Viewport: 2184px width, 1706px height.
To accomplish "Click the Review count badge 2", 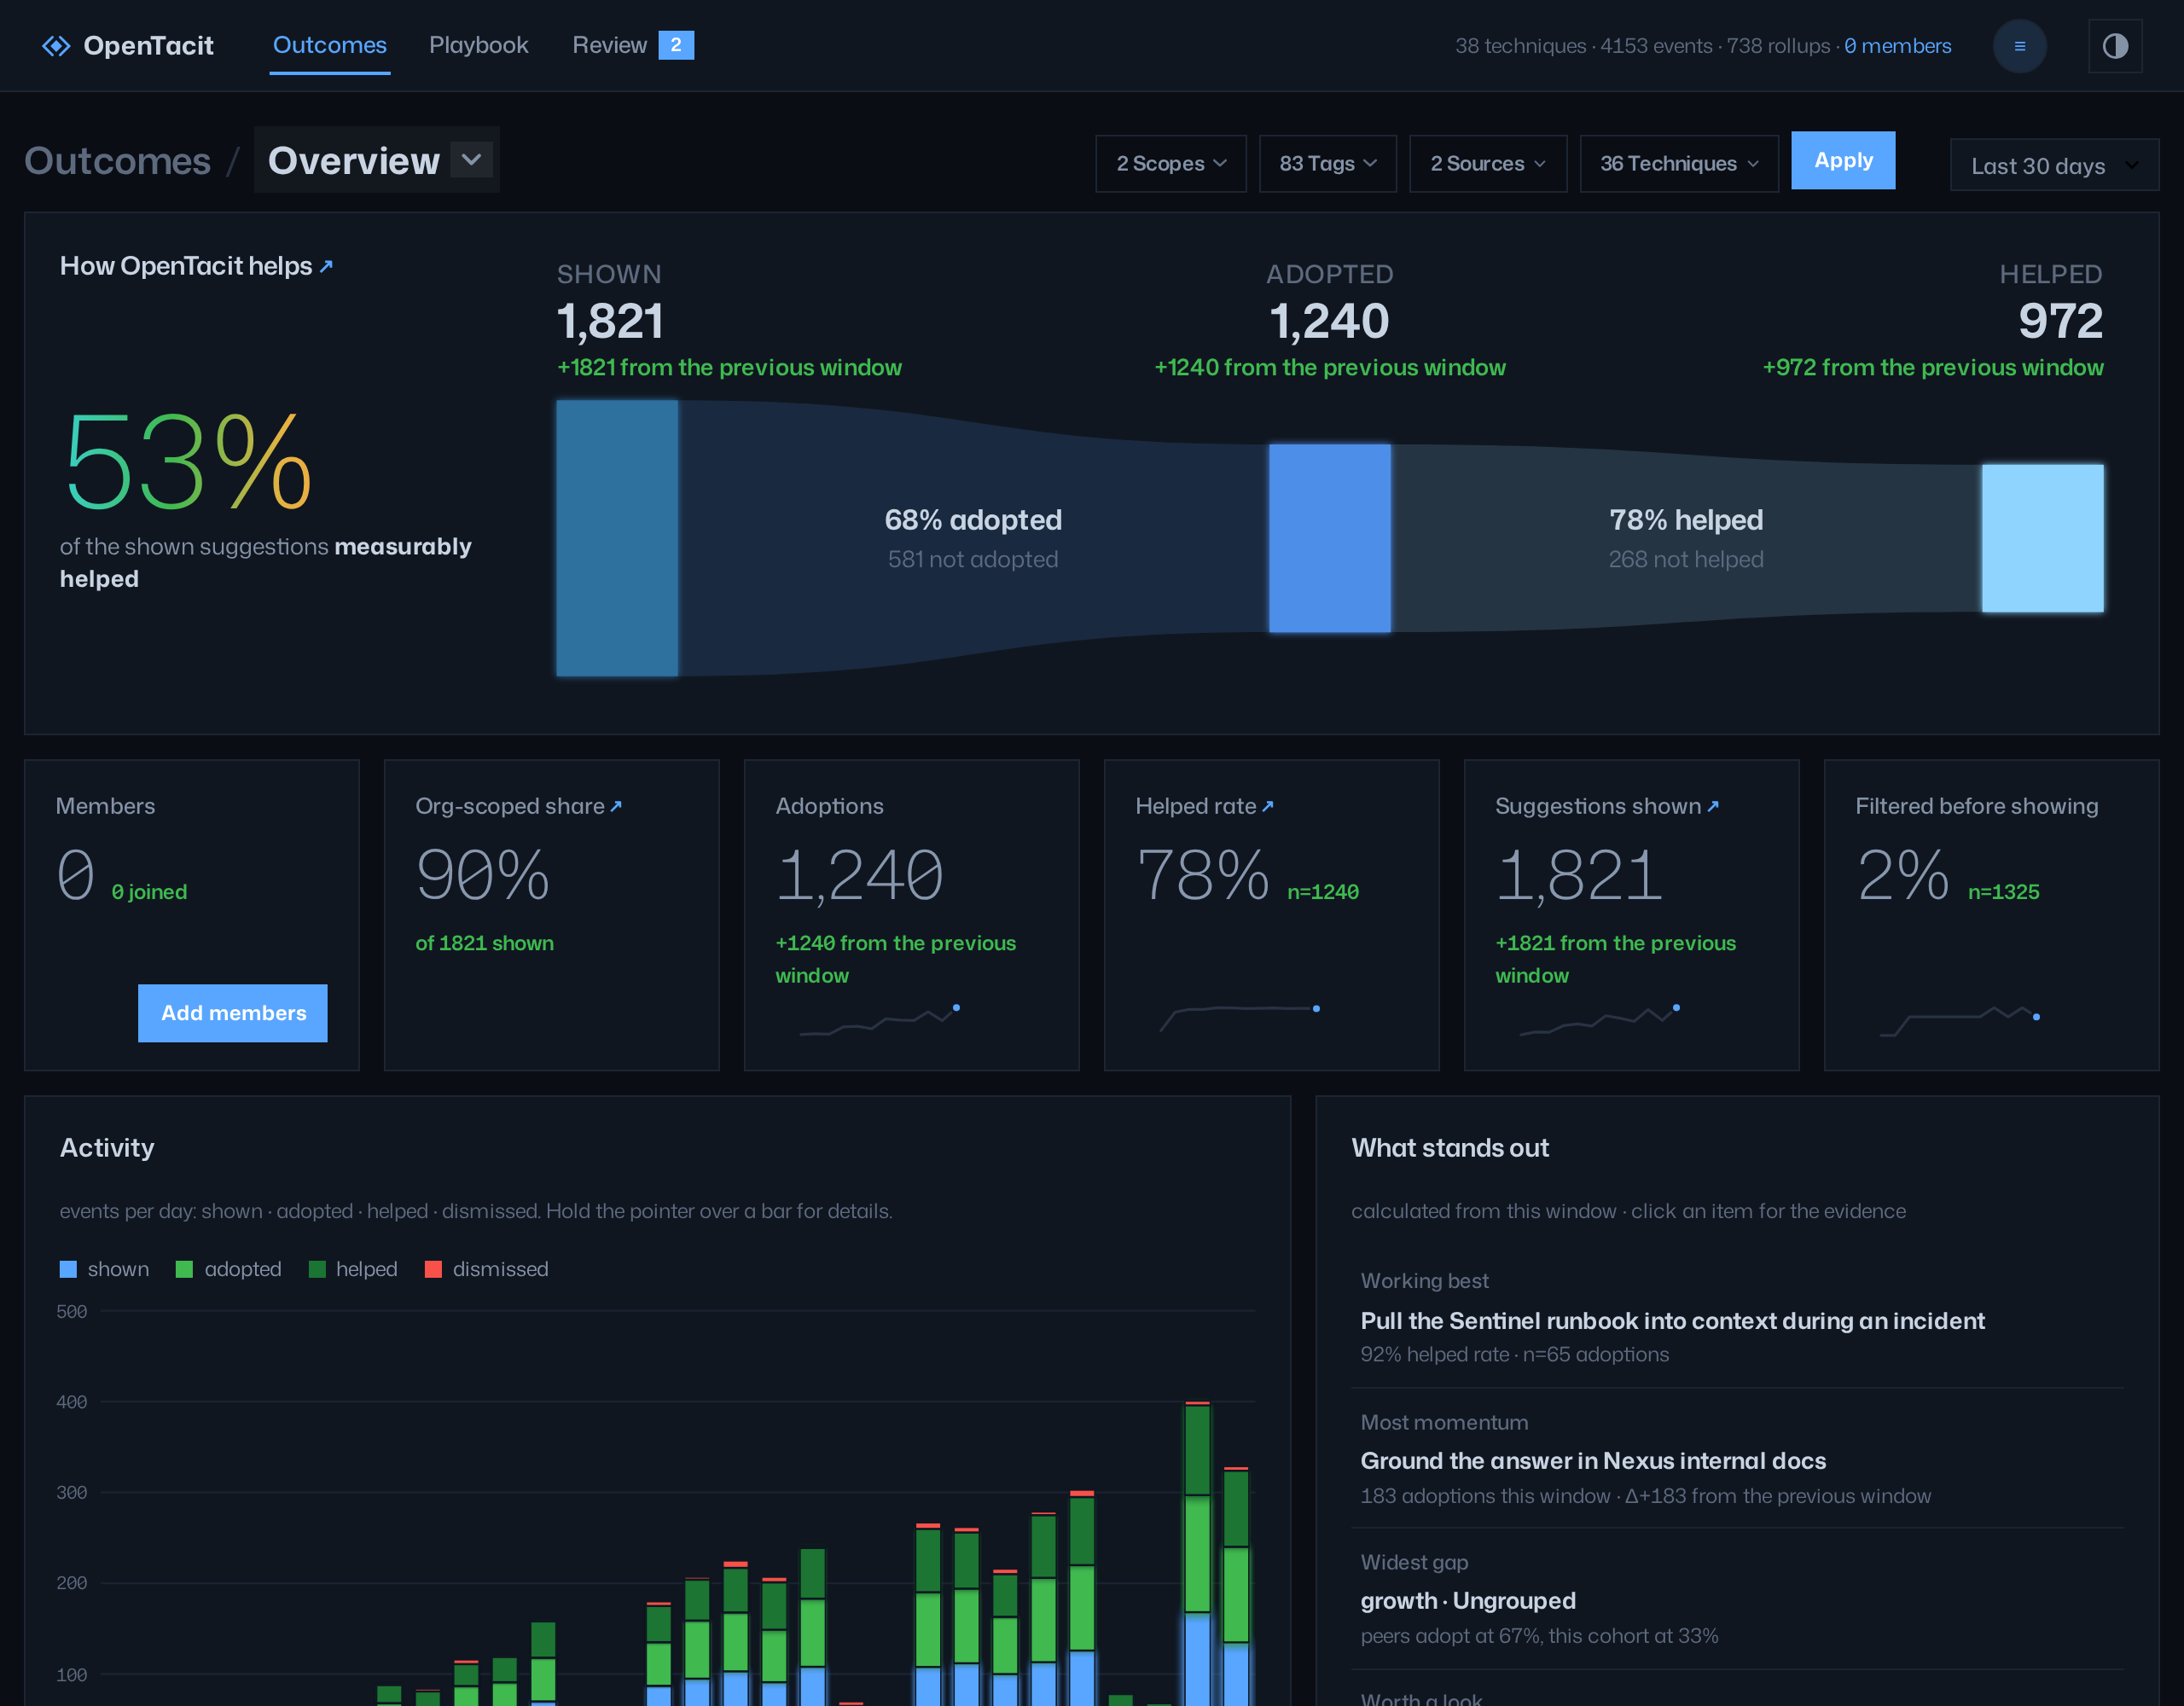I will coord(676,45).
